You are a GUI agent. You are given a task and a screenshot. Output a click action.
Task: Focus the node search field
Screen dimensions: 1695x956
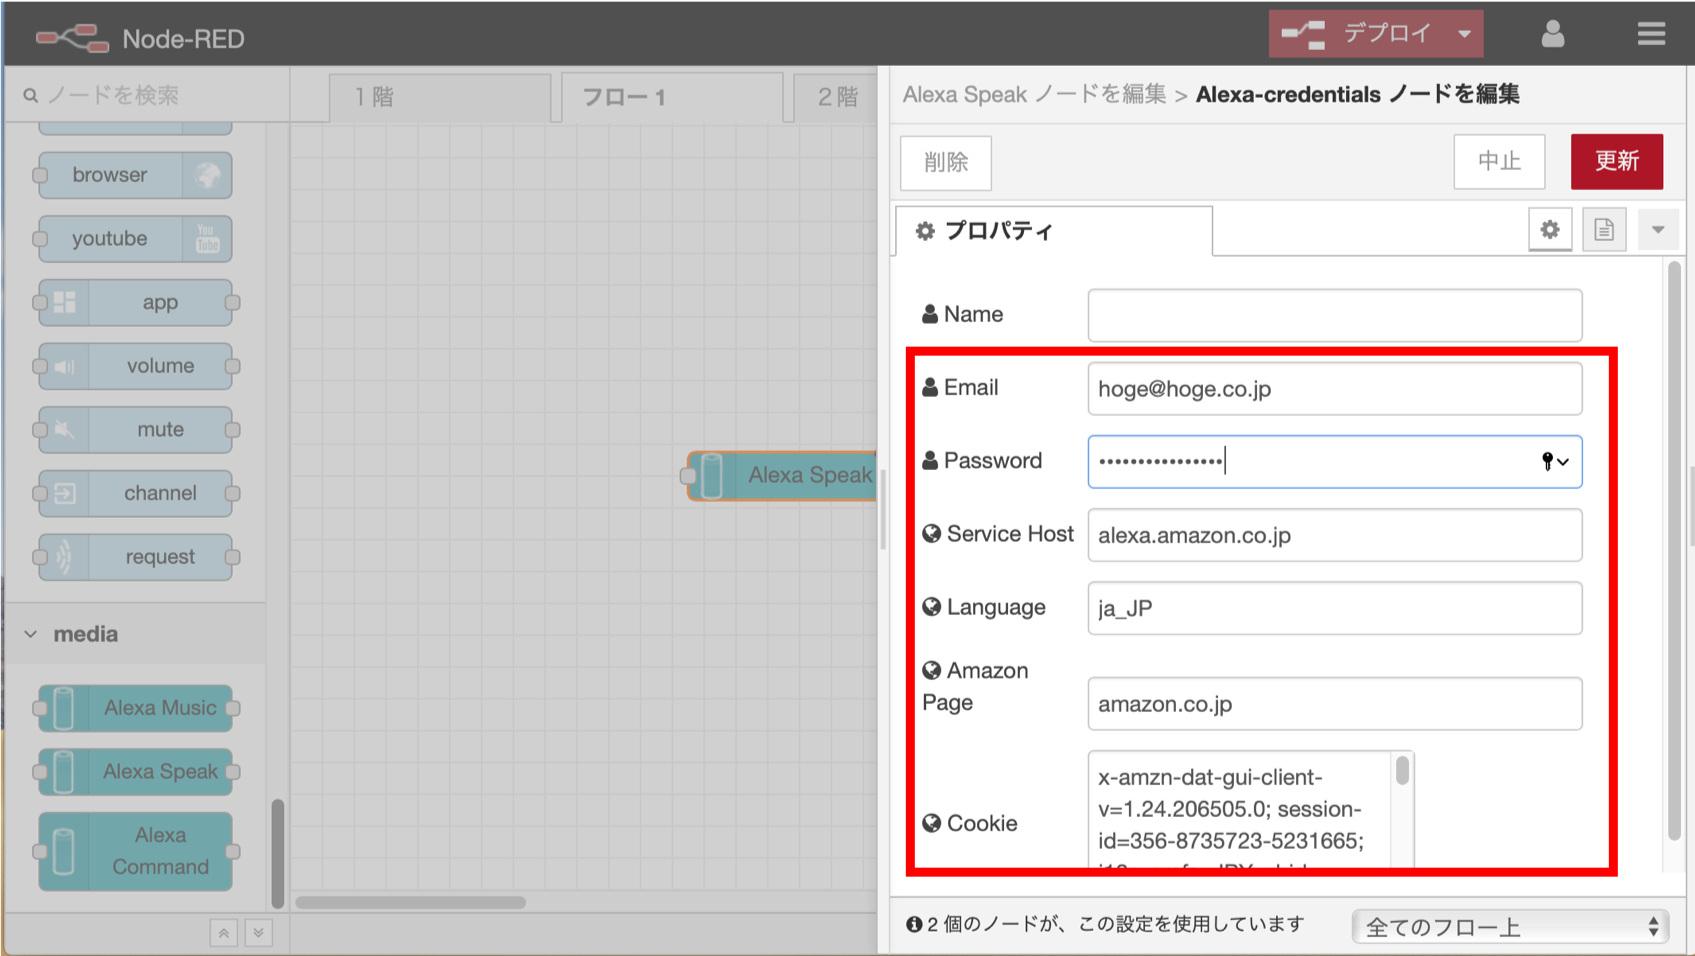(x=147, y=96)
